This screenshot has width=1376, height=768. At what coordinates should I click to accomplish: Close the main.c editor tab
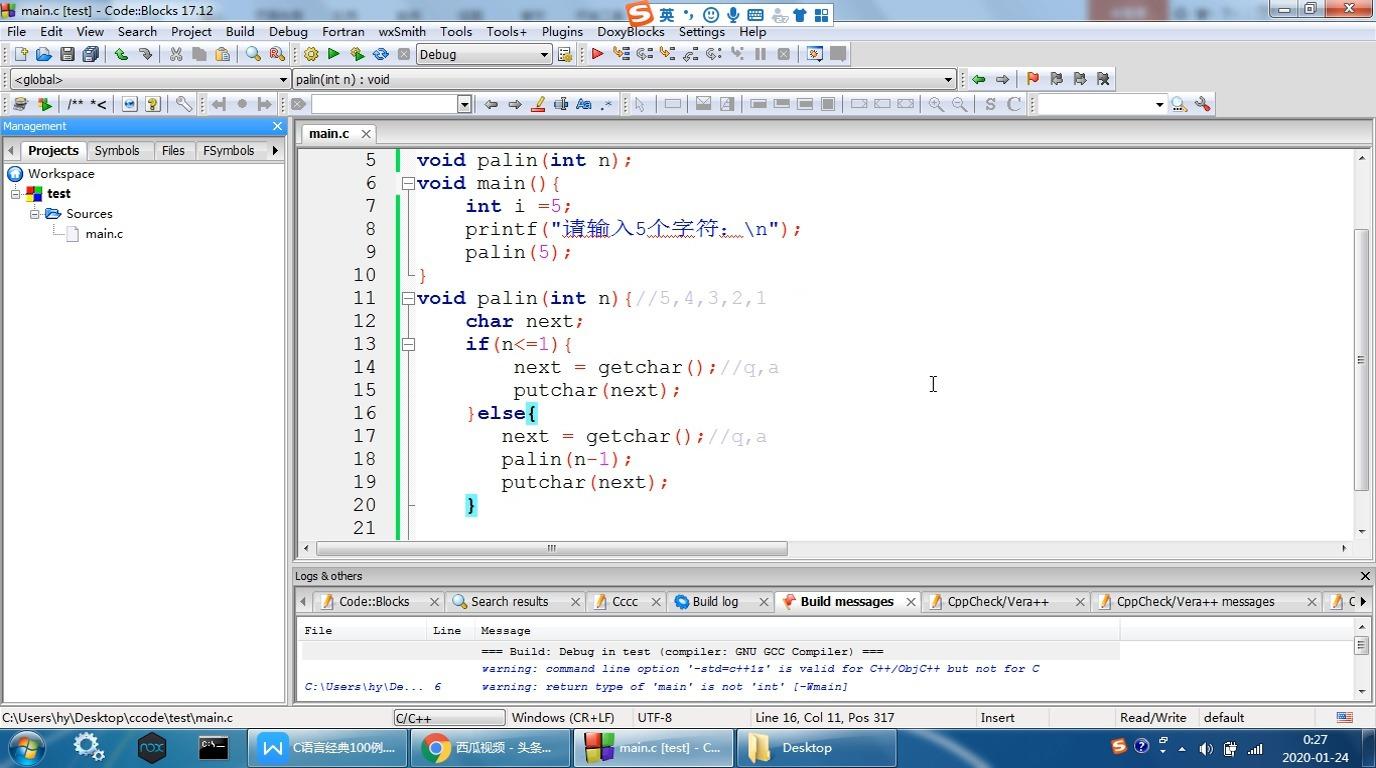[366, 133]
